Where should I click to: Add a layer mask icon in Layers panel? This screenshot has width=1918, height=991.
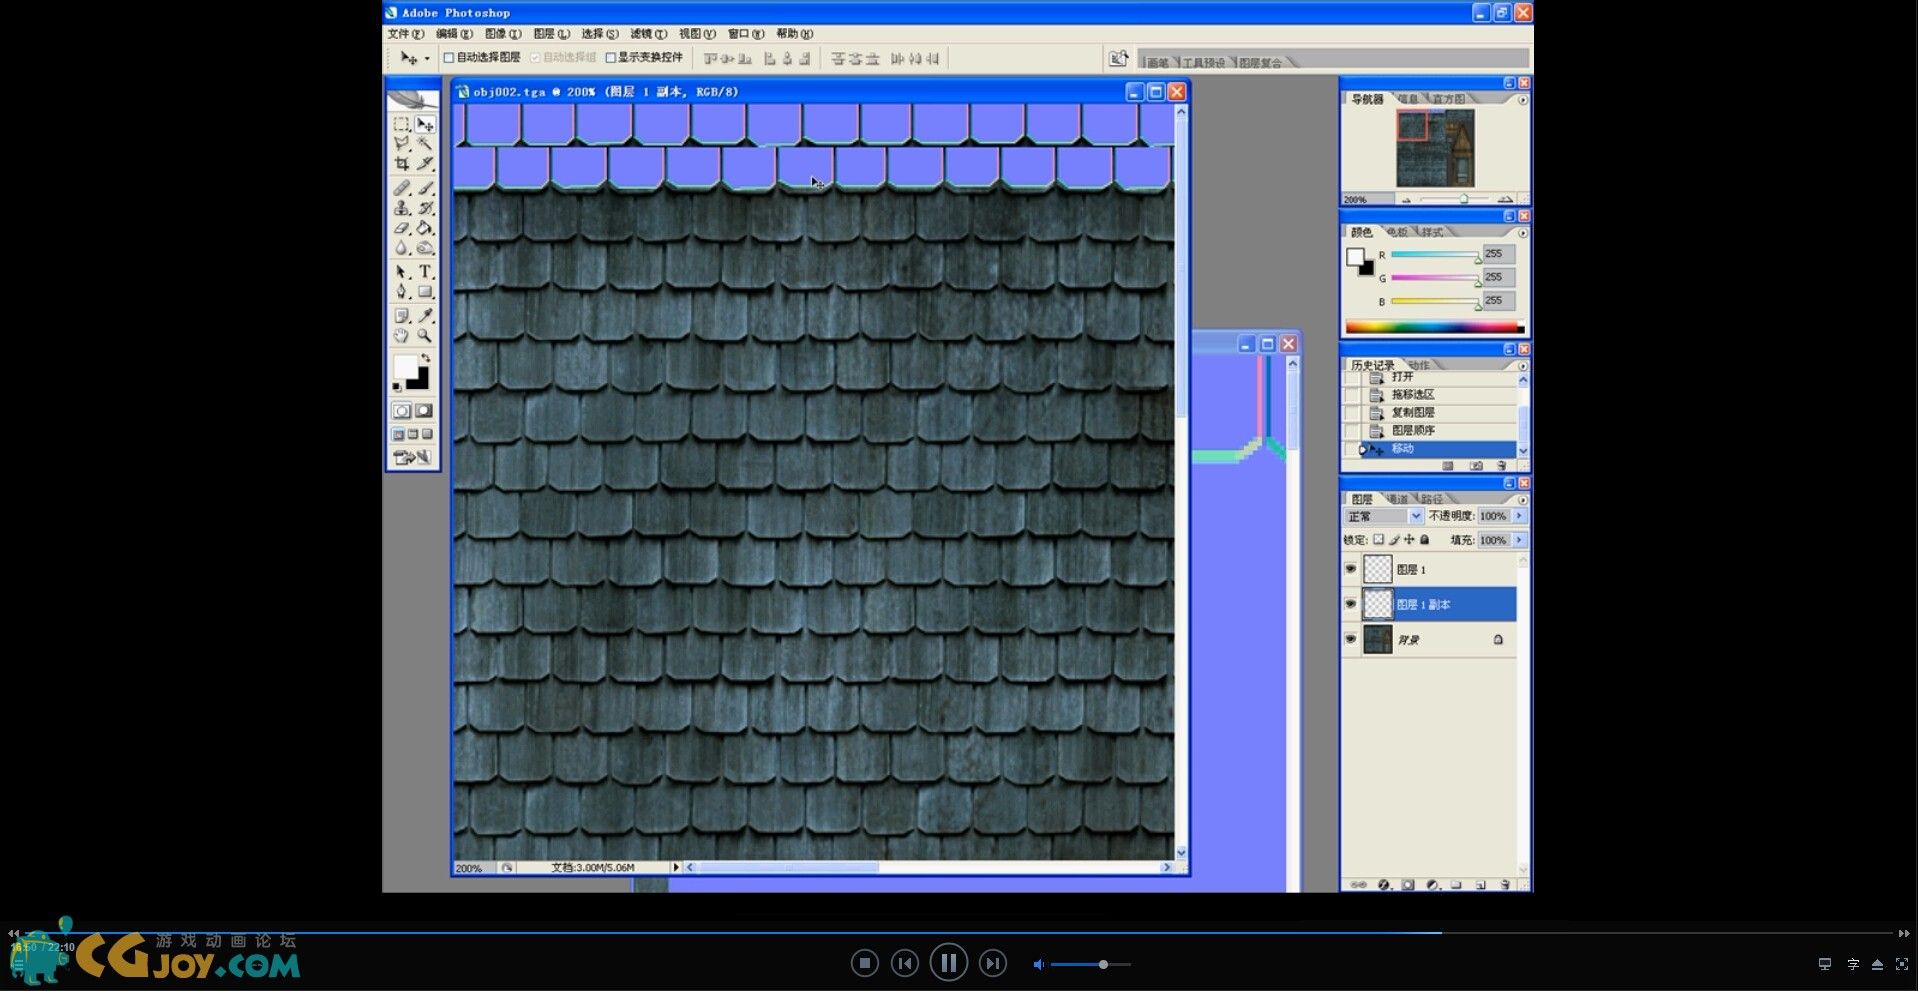pos(1408,885)
